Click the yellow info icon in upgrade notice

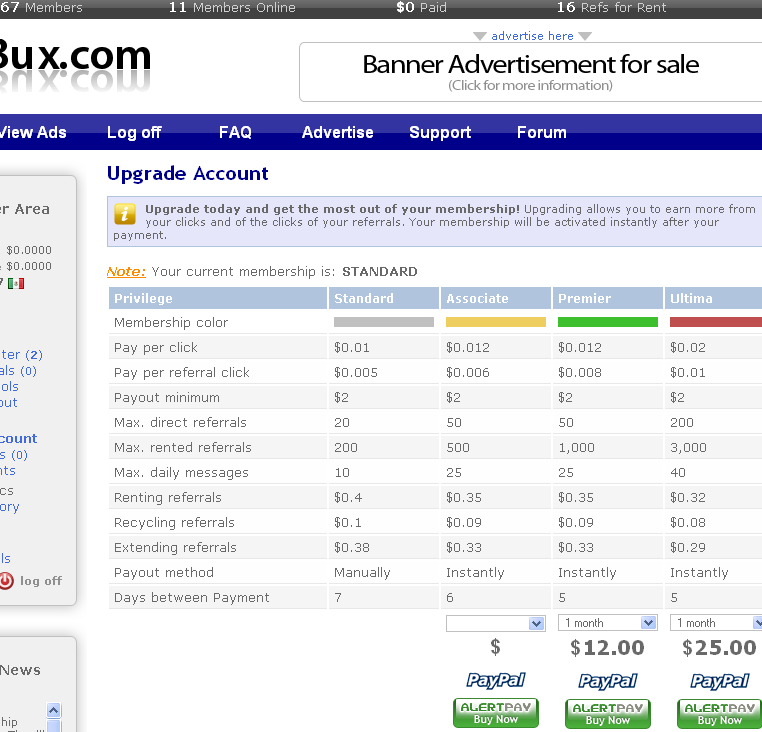pos(125,214)
